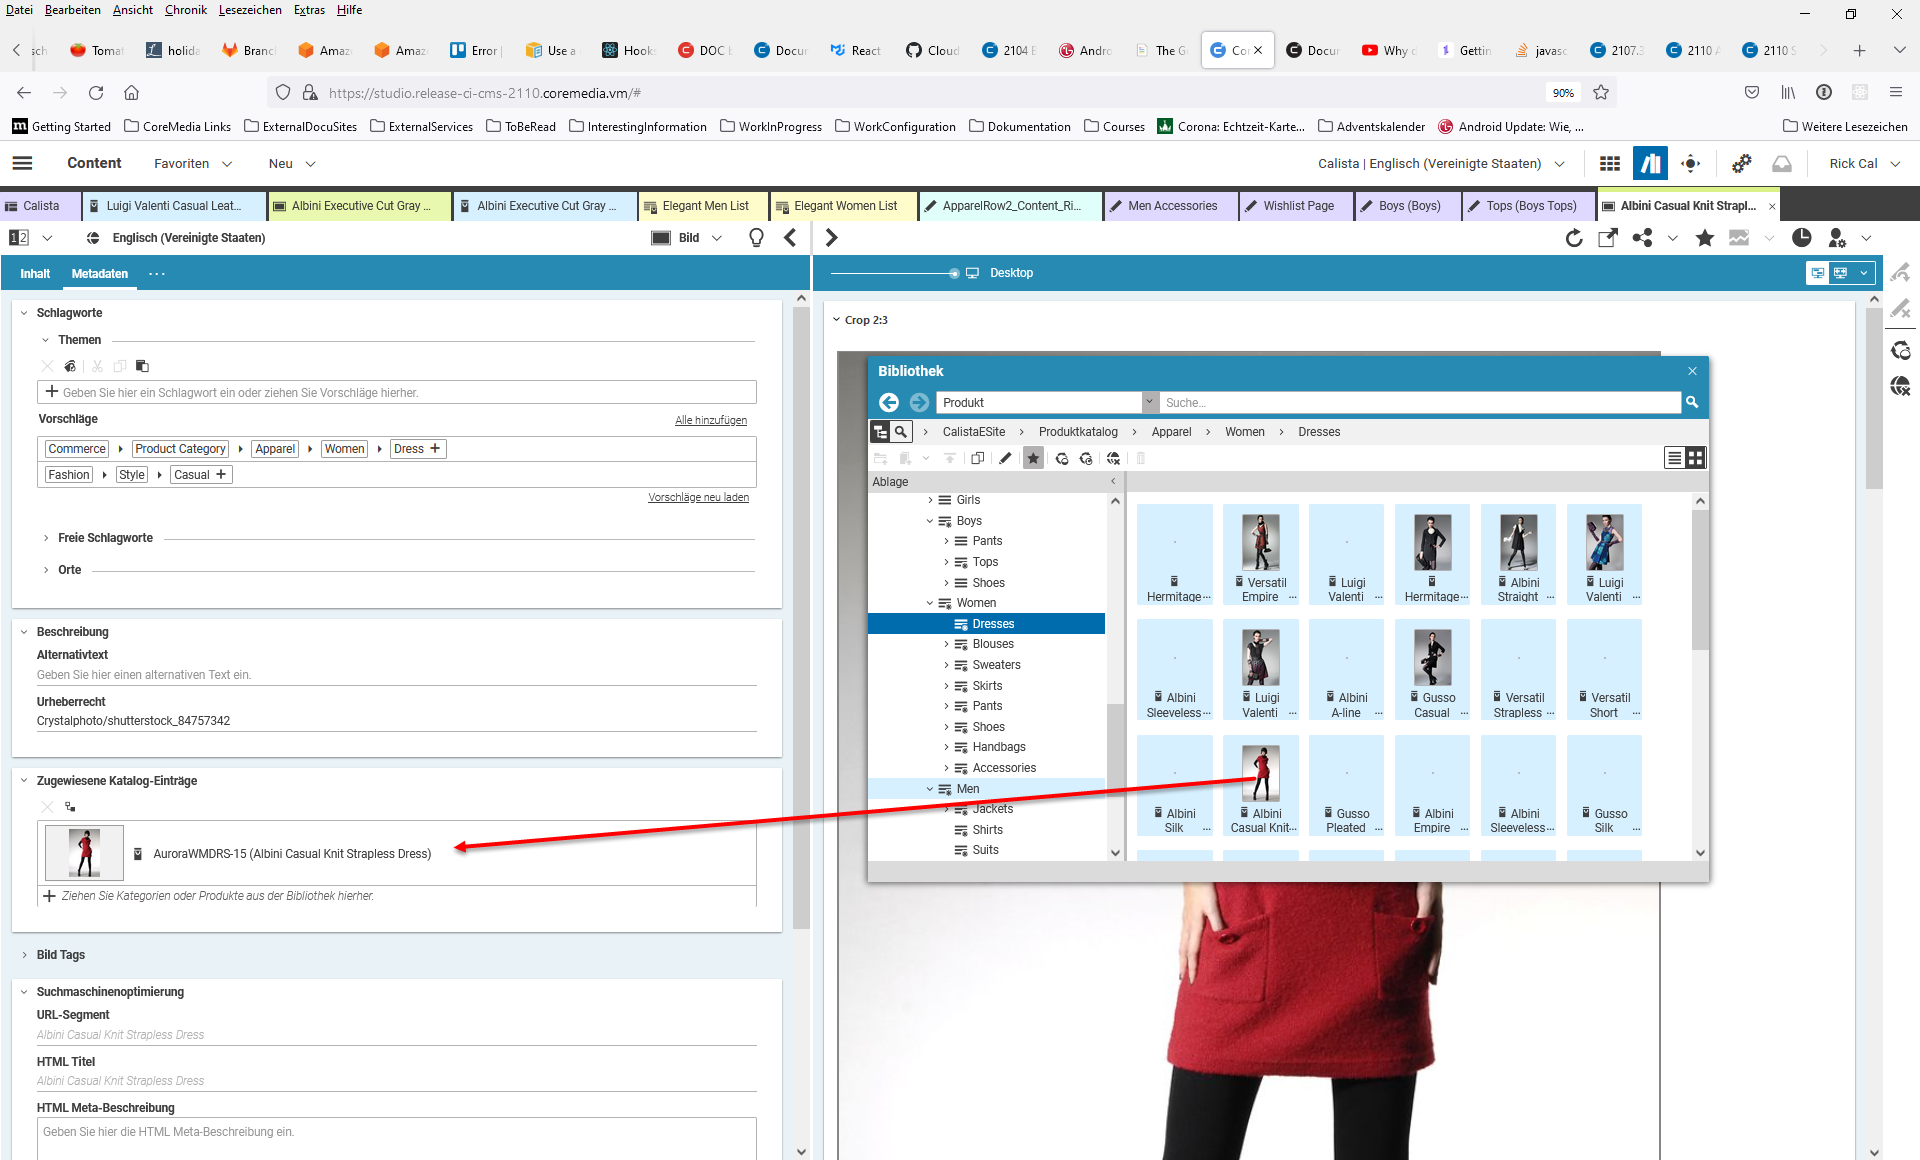Click the Alle hinzufügen link
The image size is (1920, 1160).
click(x=710, y=420)
